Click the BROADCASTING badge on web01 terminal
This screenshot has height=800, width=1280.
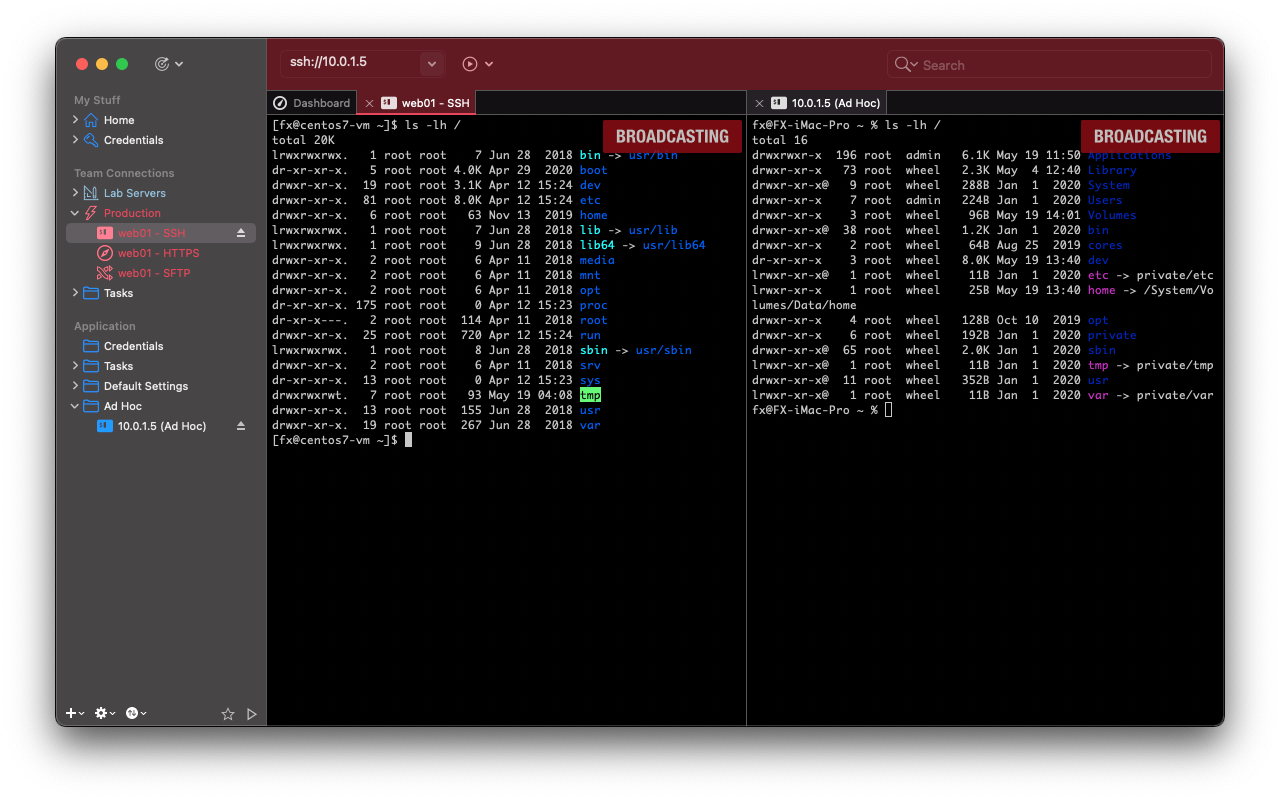click(x=671, y=135)
